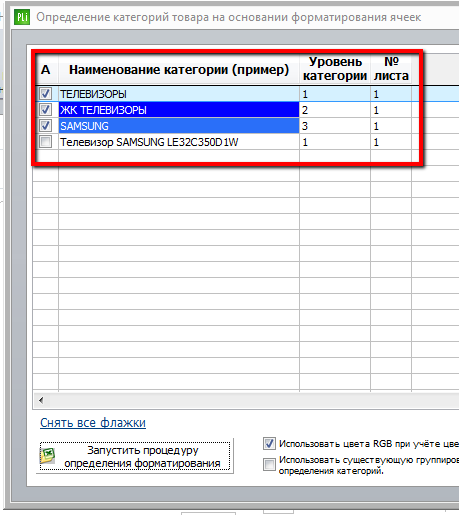The width and height of the screenshot is (459, 515).
Task: Uncheck the SAMSUNG row checkbox
Action: point(45,126)
